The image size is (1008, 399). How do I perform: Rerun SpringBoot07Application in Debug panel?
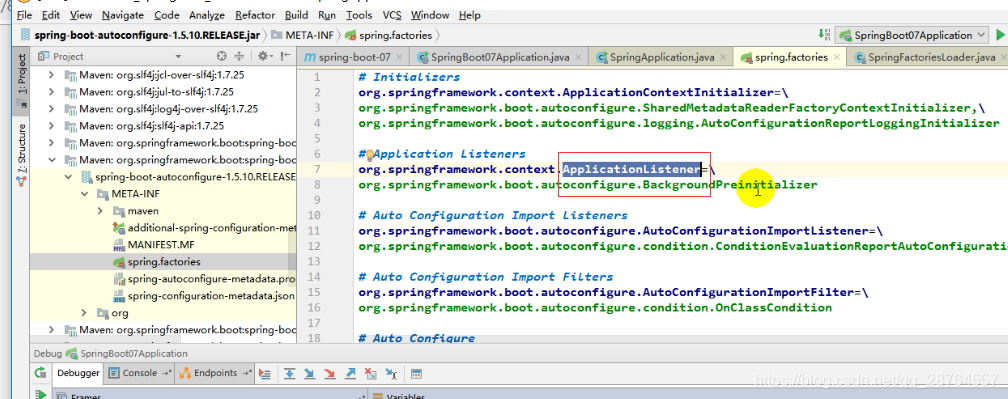pyautogui.click(x=40, y=373)
